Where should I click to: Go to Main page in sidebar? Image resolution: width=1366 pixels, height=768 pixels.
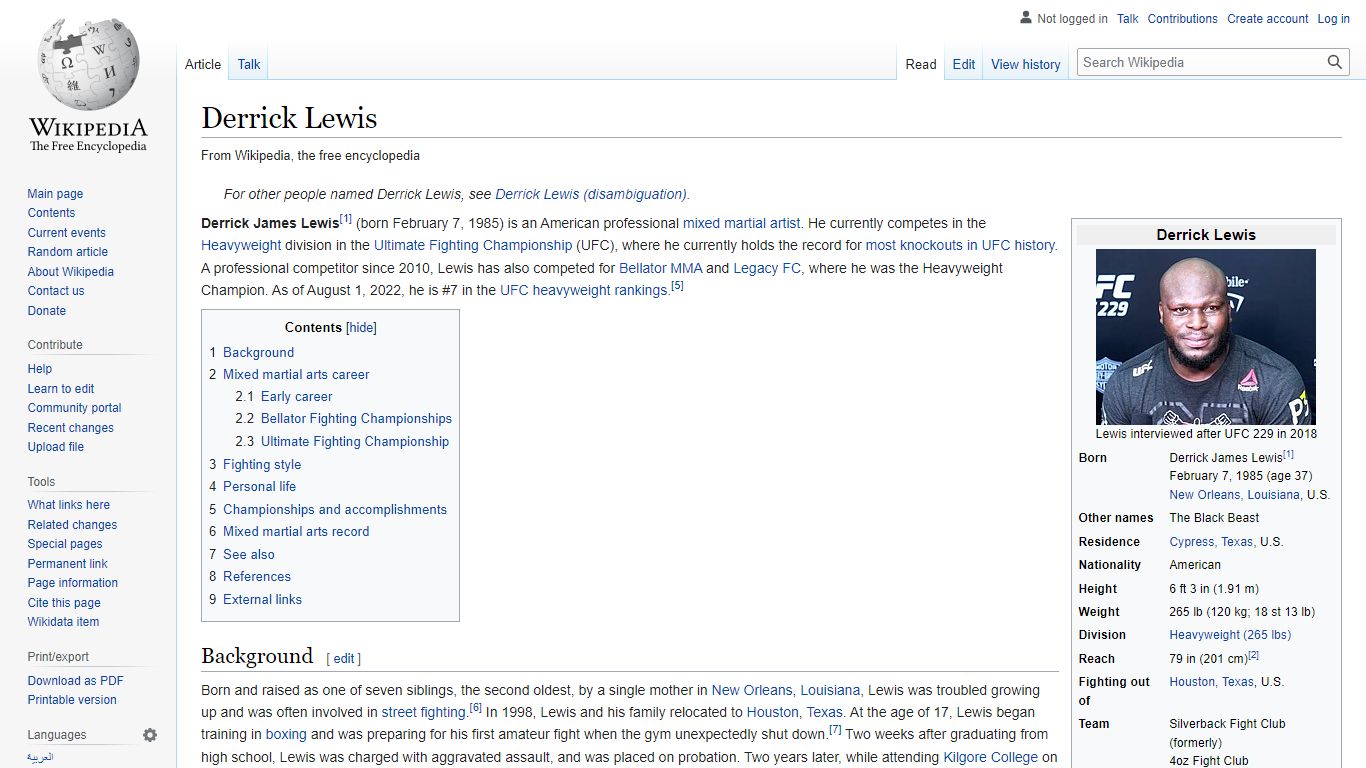coord(55,194)
